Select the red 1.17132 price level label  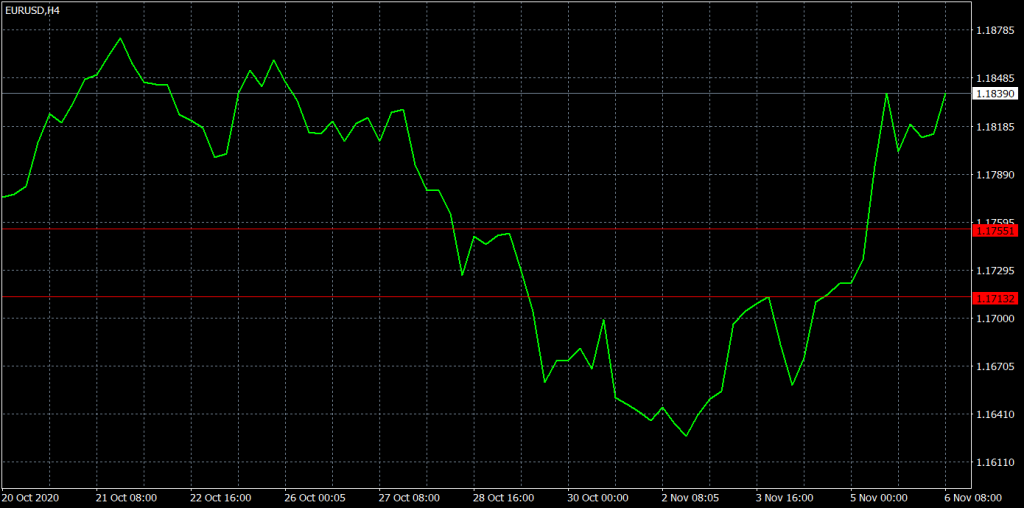pyautogui.click(x=995, y=298)
